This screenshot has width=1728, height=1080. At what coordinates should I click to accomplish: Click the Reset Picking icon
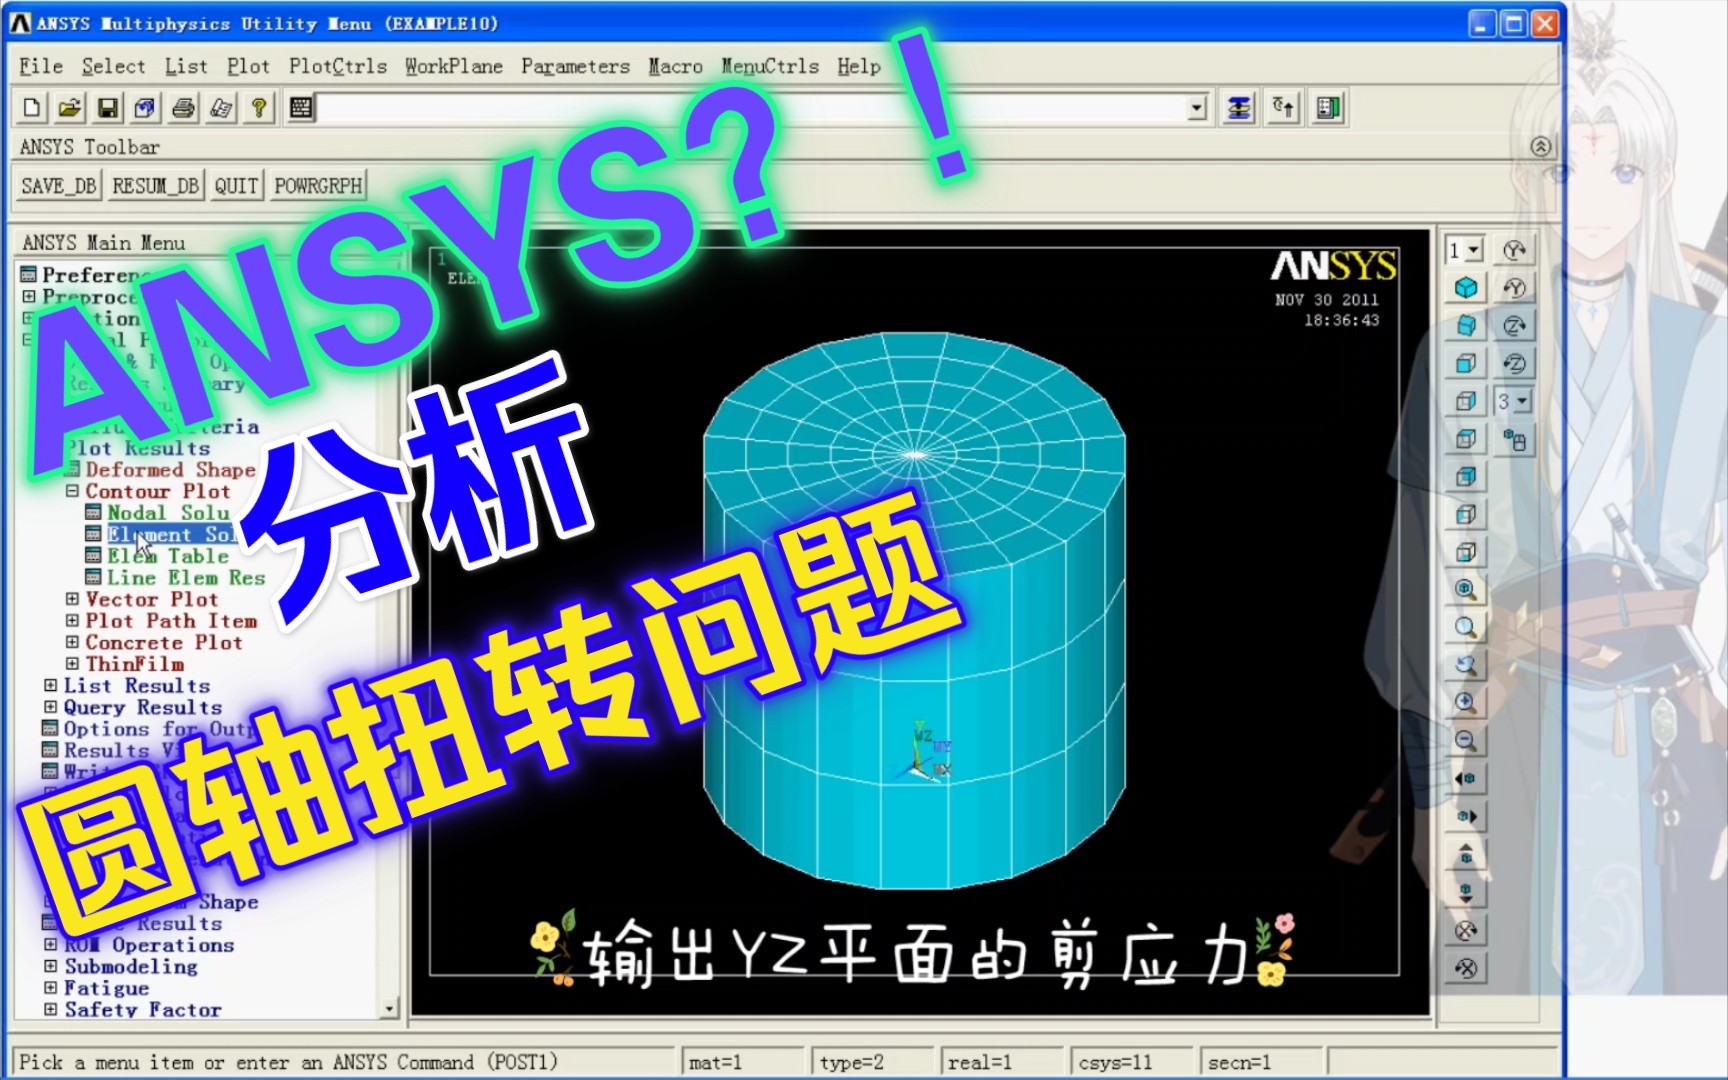(1284, 108)
